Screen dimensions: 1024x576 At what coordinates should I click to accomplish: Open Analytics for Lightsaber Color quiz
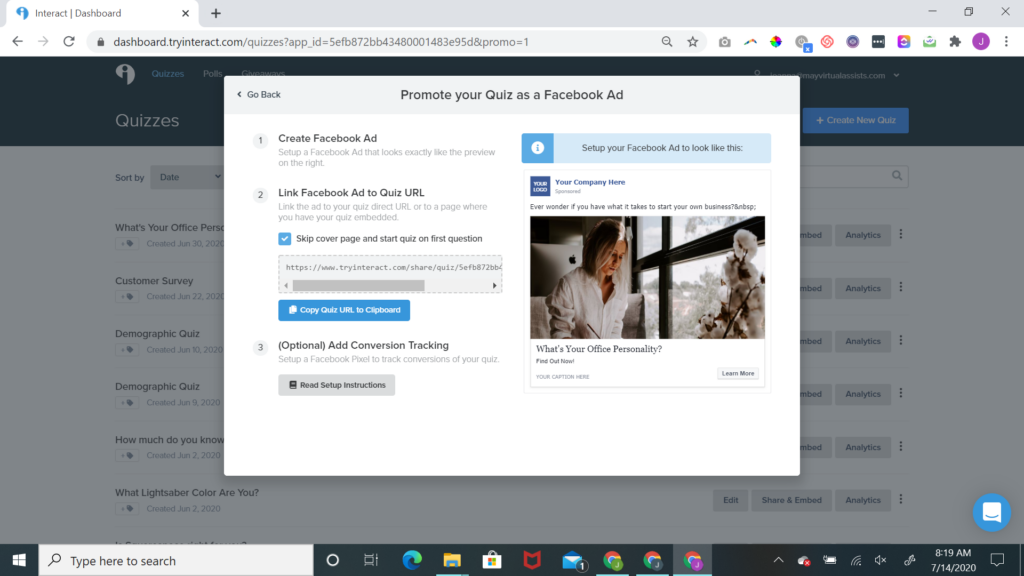(x=863, y=500)
